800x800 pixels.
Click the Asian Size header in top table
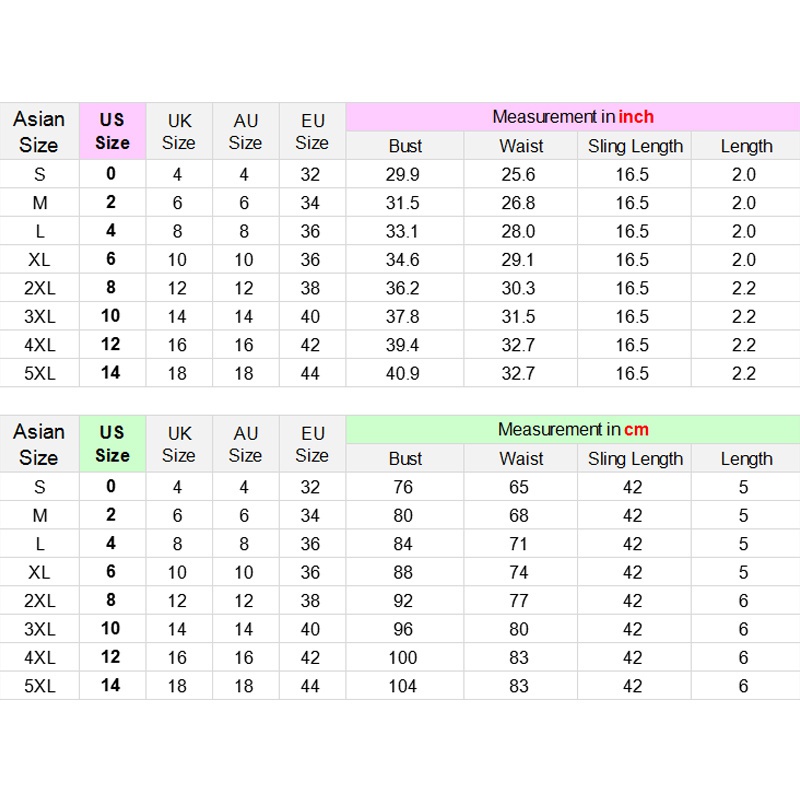coord(39,131)
